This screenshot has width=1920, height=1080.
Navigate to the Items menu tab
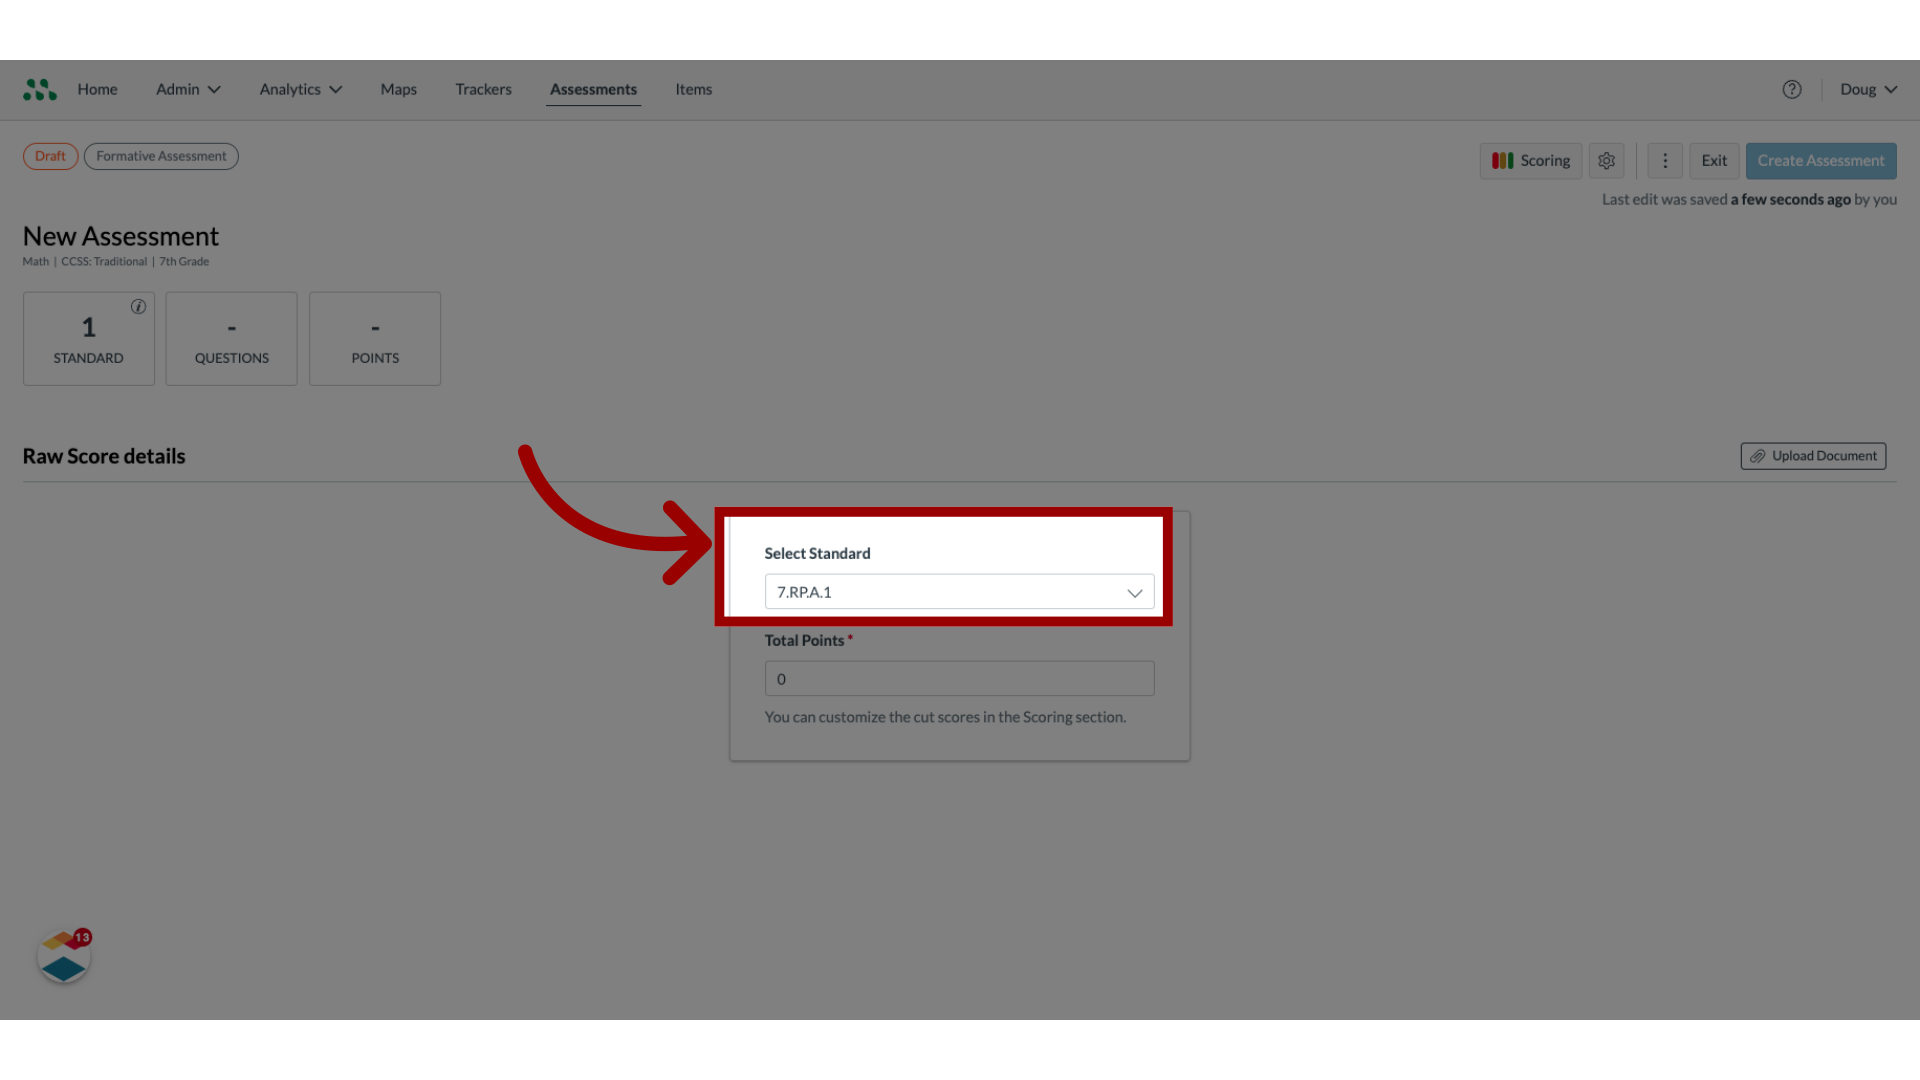click(694, 90)
